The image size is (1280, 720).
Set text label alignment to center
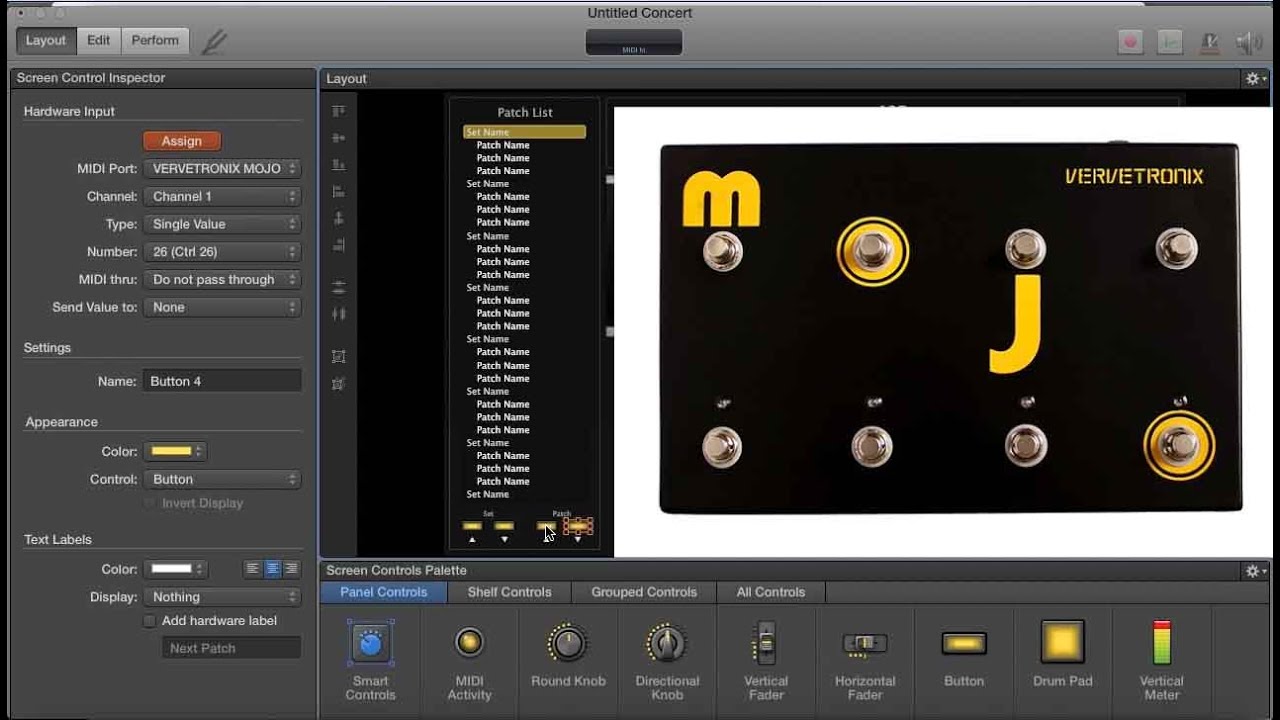point(272,569)
